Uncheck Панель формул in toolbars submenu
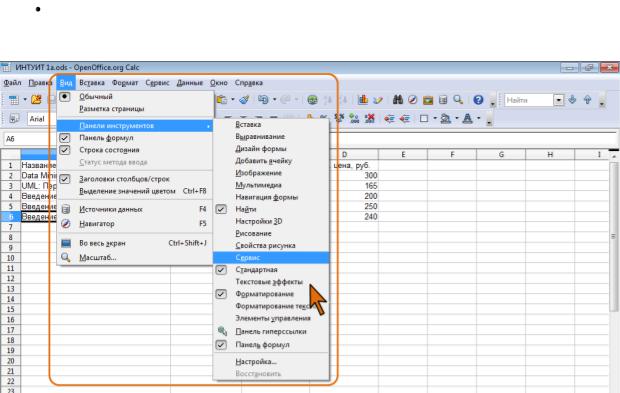The image size is (620, 393). coord(221,345)
